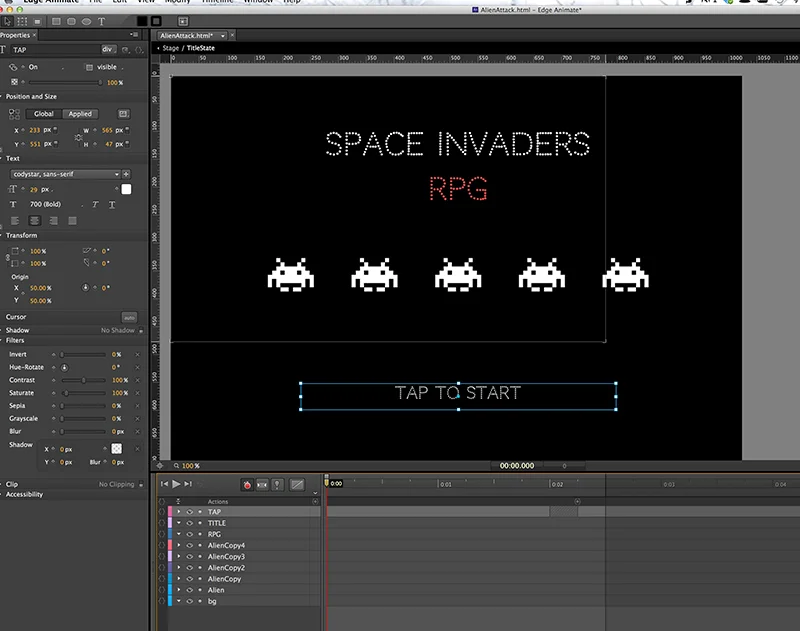Select the Transform tool
The height and width of the screenshot is (631, 800).
tap(22, 21)
